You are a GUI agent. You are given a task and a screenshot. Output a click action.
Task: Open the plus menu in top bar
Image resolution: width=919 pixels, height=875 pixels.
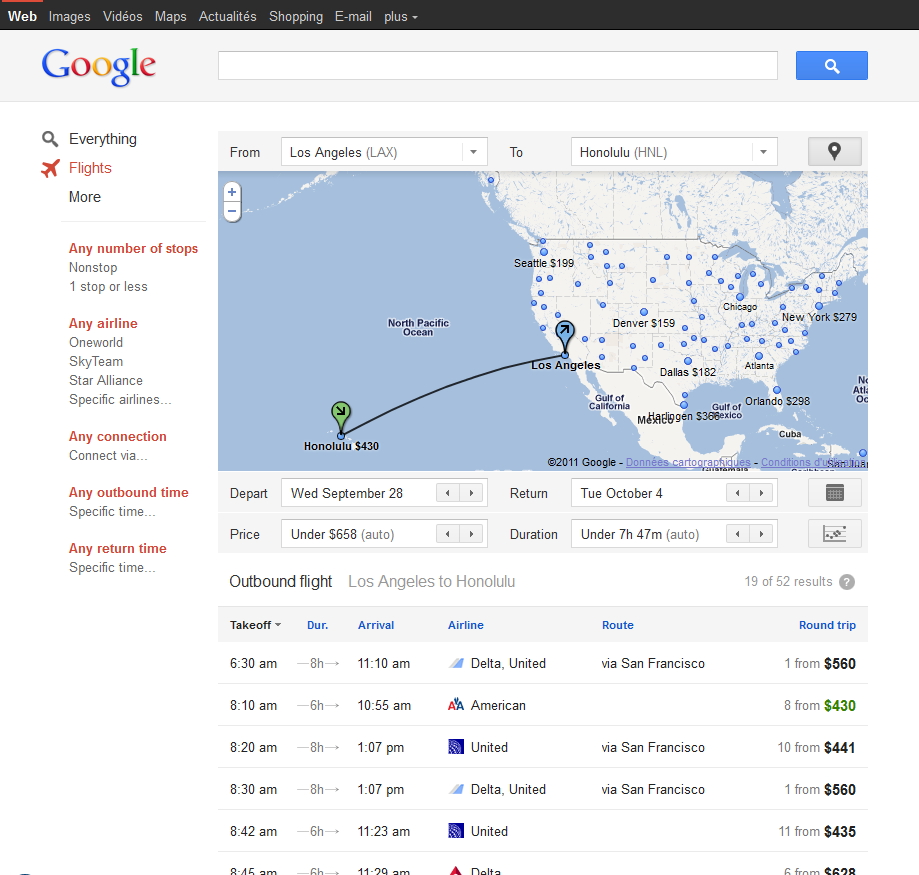[400, 17]
